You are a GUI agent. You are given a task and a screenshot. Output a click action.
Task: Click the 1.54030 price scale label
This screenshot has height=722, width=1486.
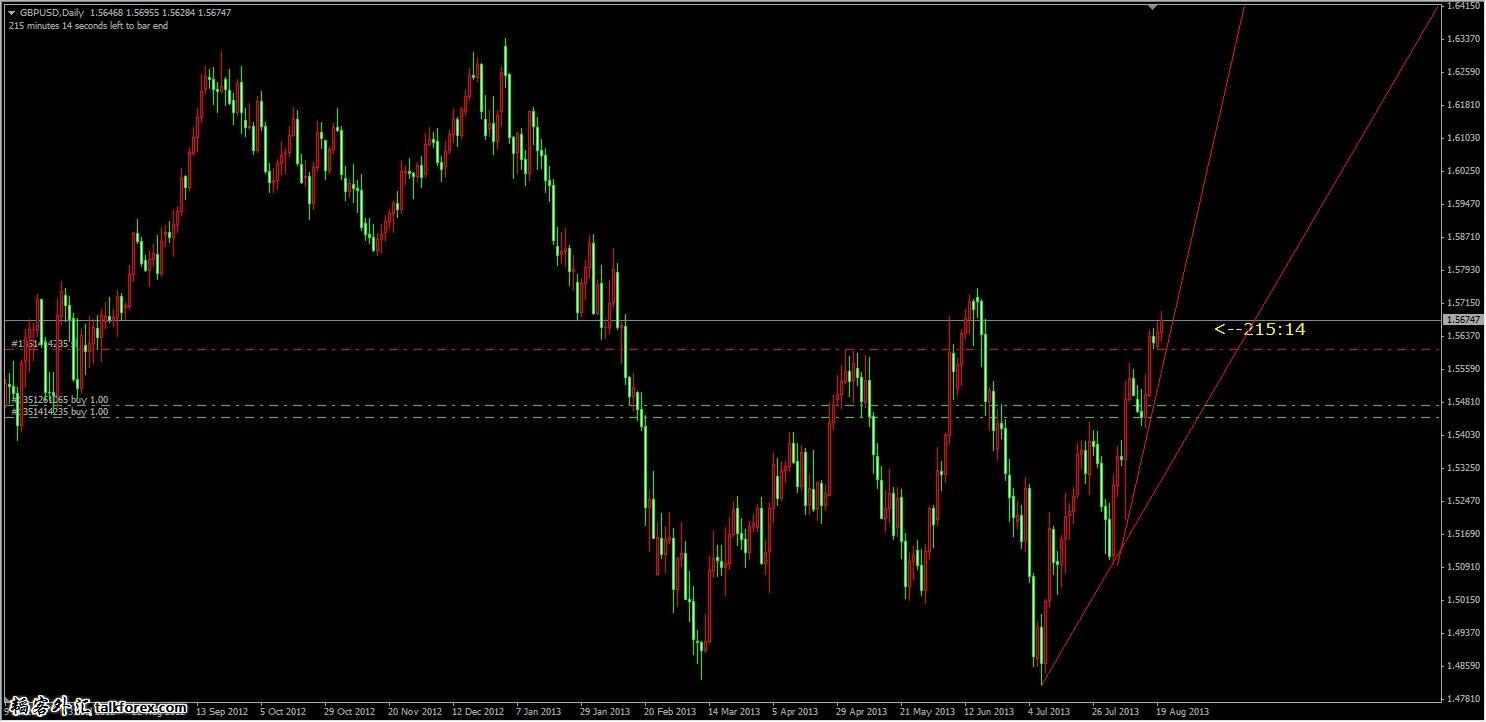tap(1464, 435)
